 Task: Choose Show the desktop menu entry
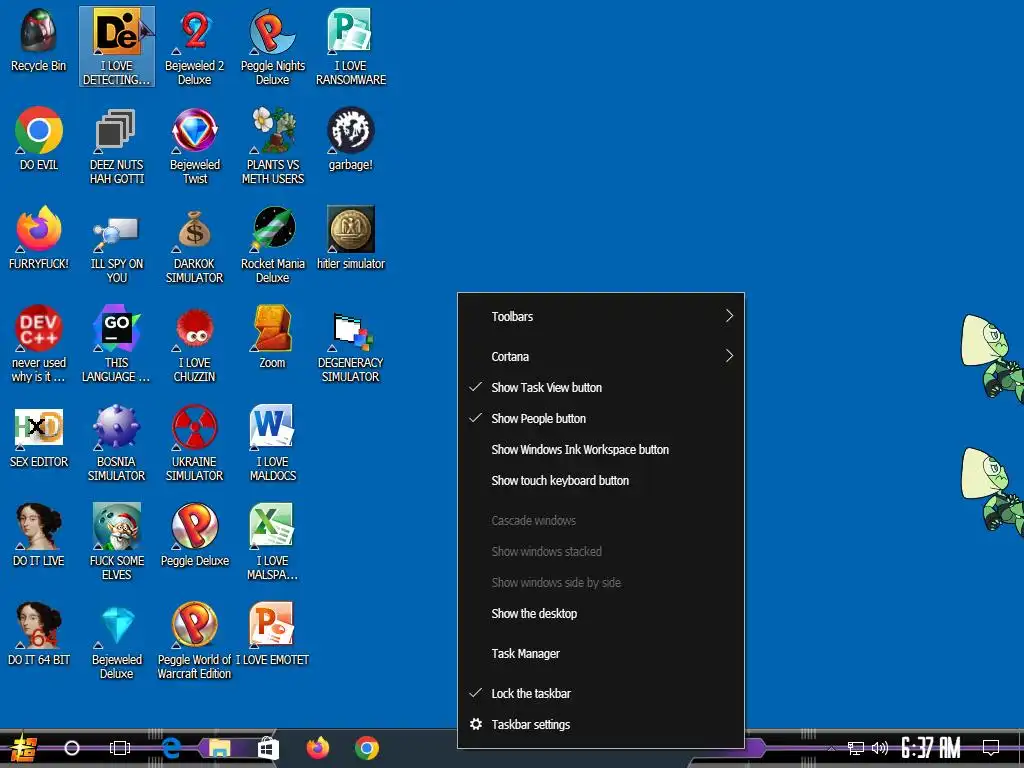tap(601, 613)
